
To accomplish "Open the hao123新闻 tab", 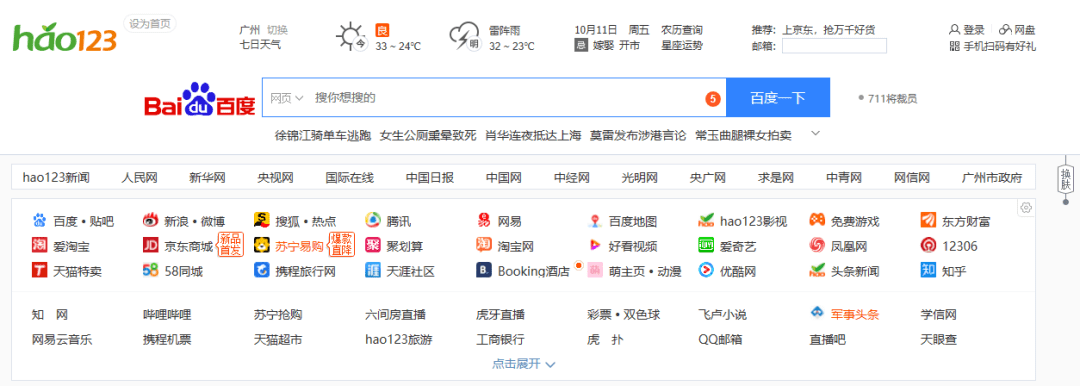I will (x=56, y=178).
